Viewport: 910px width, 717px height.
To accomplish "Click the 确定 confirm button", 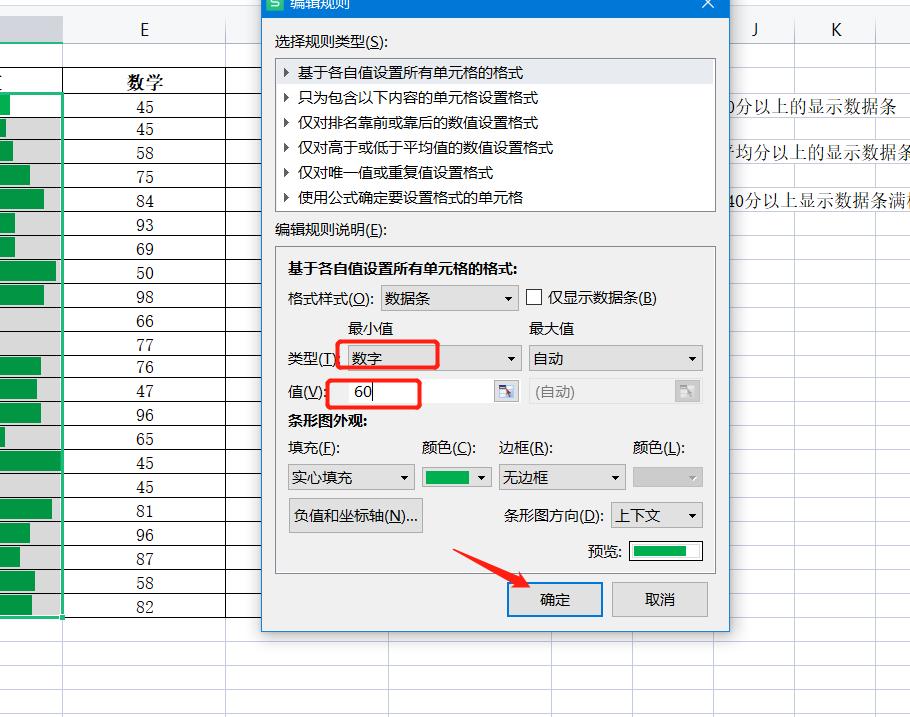I will (554, 599).
